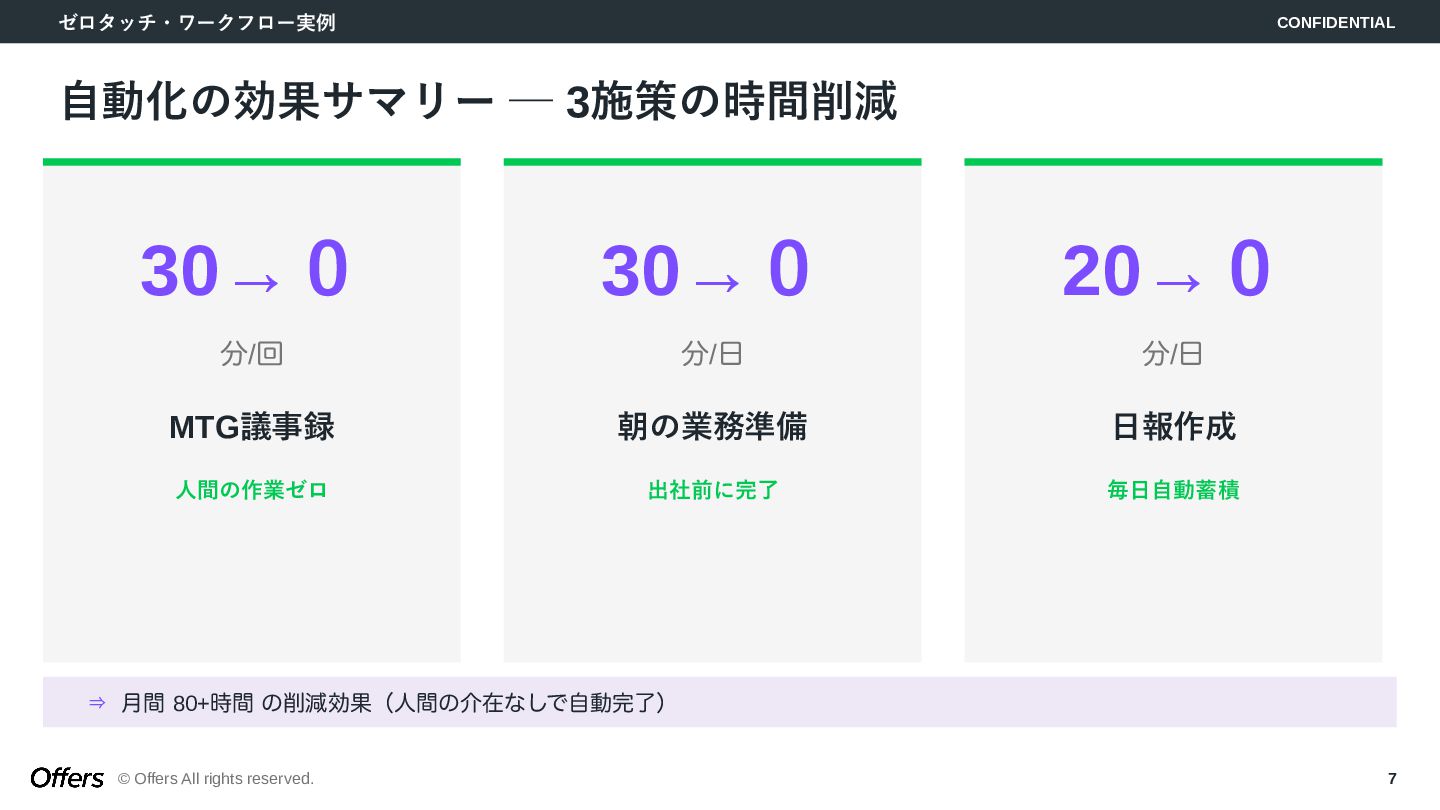Click the copyright text in footer

pyautogui.click(x=216, y=779)
